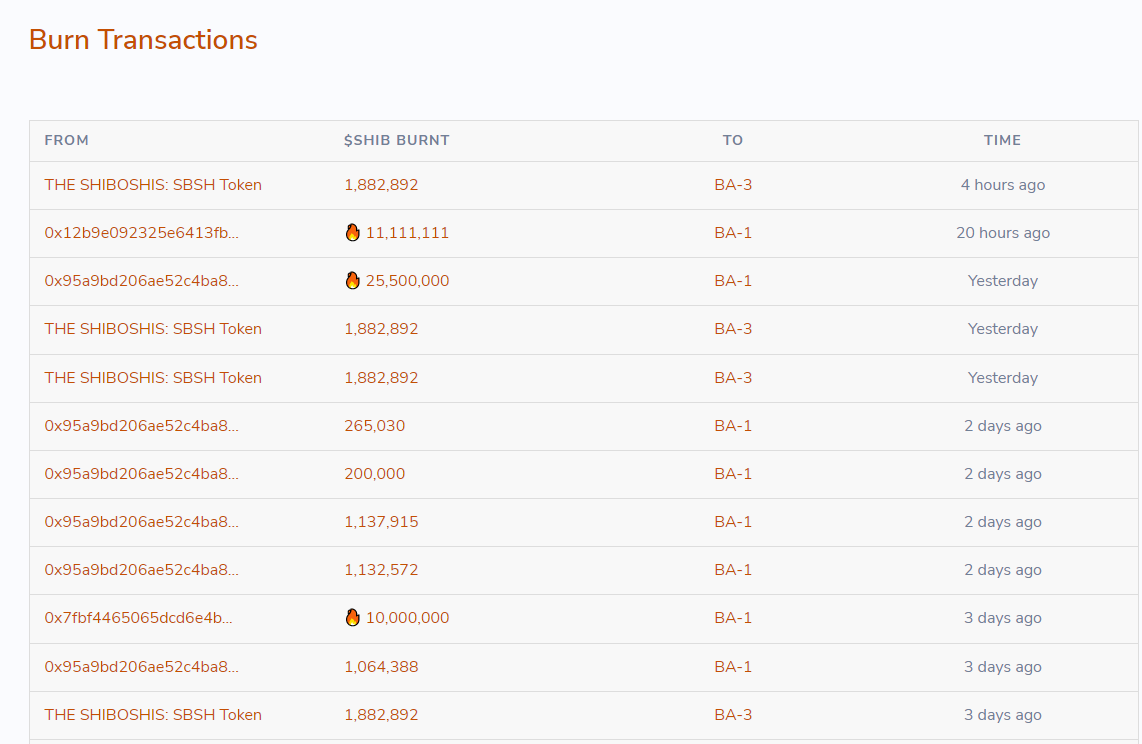
Task: Click '2 days ago' in the 1,137,915 row
Action: [1002, 522]
